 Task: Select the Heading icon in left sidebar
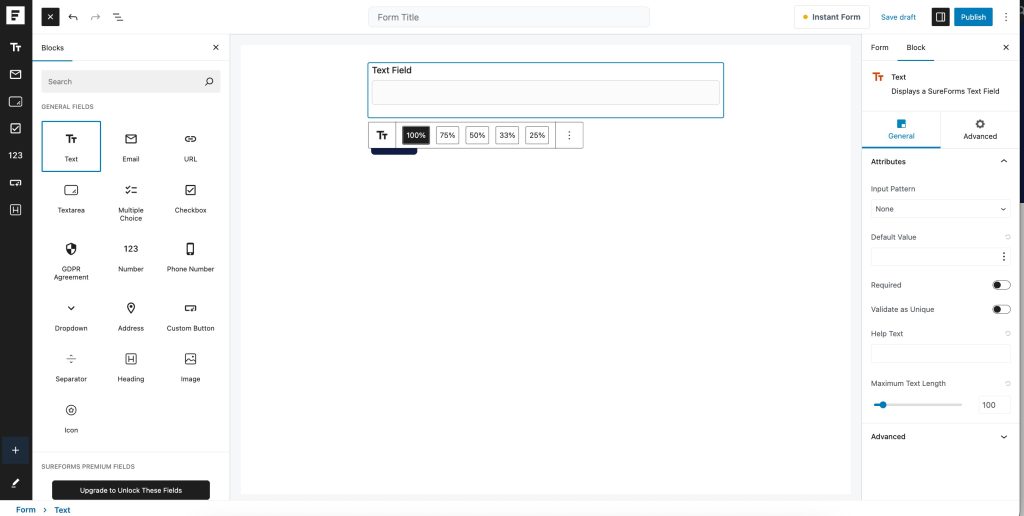(16, 210)
